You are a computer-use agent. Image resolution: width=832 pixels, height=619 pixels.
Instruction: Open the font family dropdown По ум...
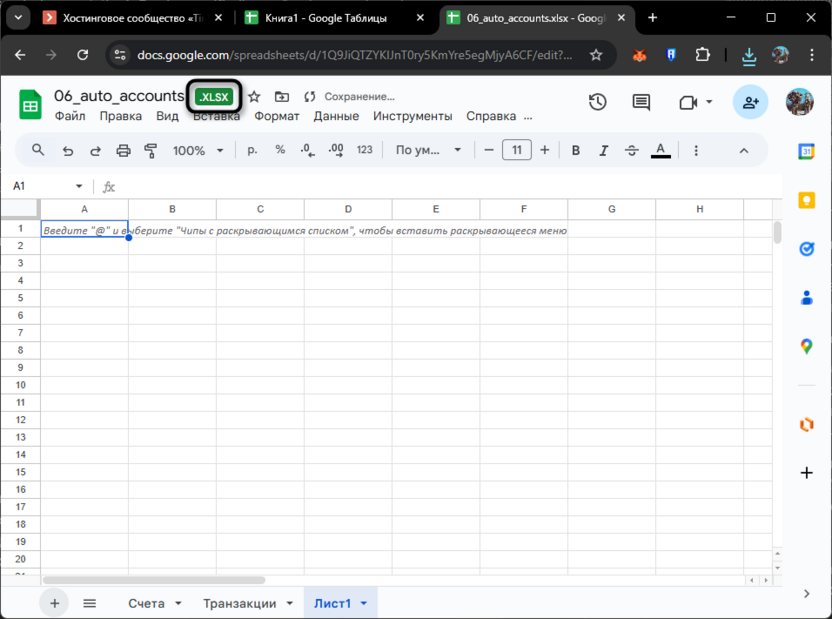427,149
